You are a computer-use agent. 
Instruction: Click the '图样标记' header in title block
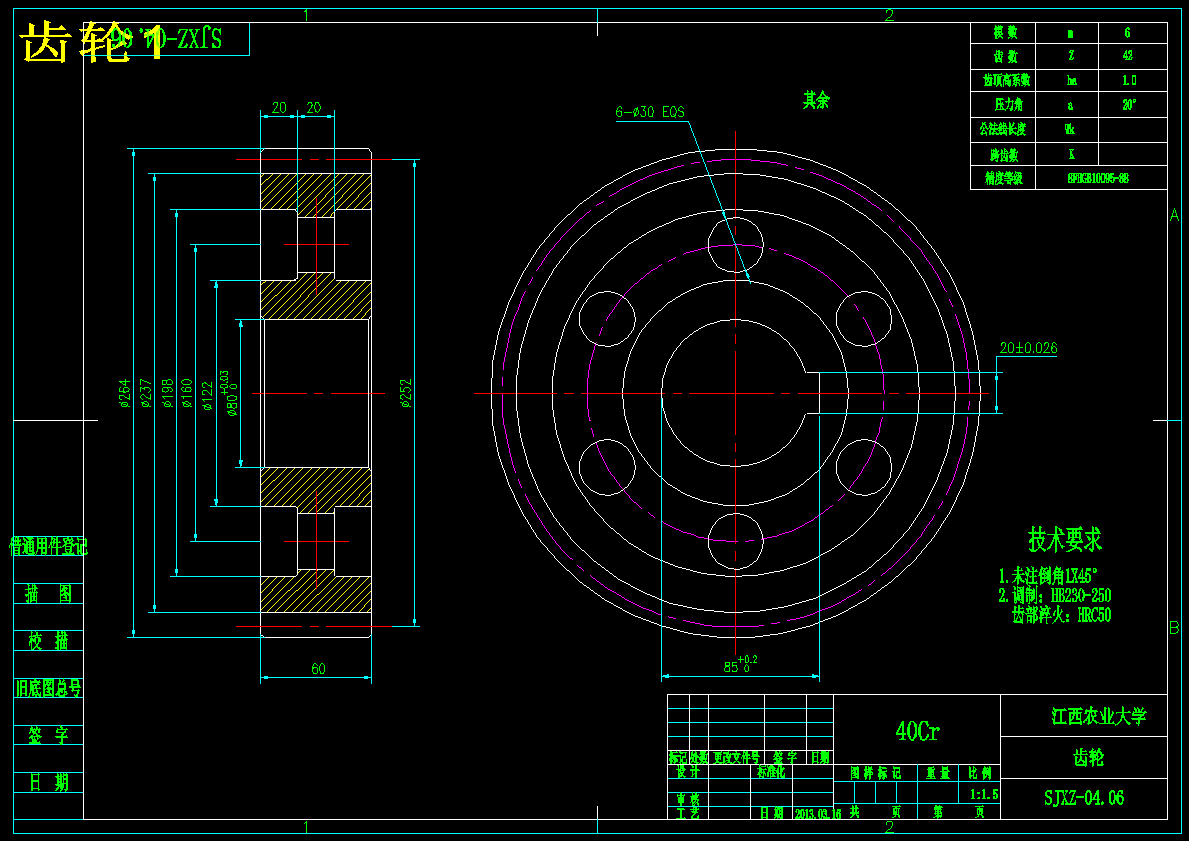[x=875, y=773]
